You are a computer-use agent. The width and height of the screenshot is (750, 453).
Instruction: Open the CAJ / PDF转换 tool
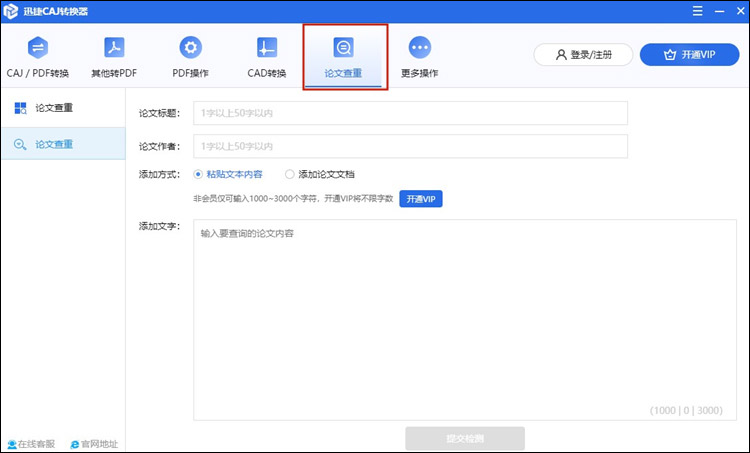pos(38,56)
